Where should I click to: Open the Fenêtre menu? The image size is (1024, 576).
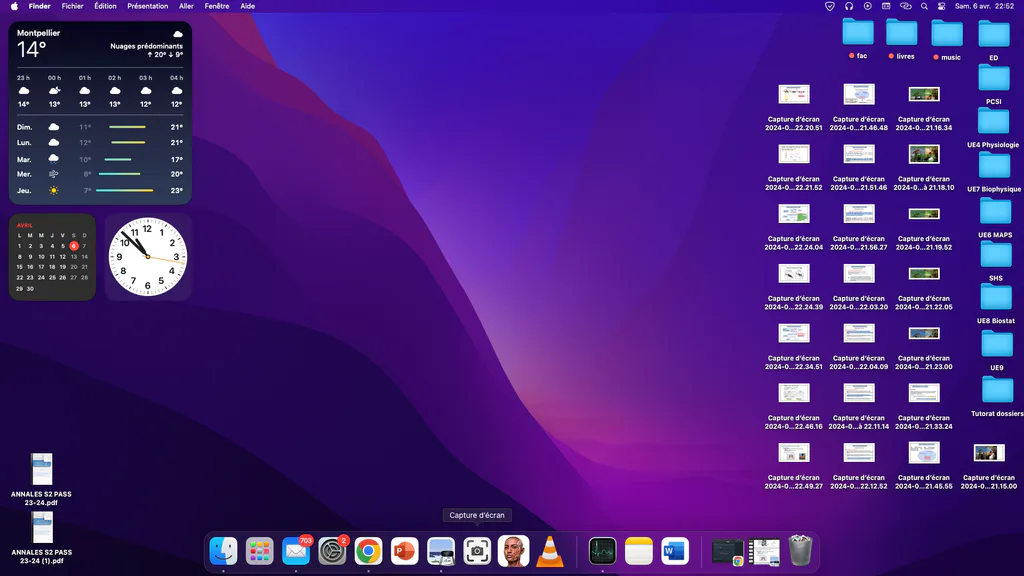pyautogui.click(x=217, y=7)
